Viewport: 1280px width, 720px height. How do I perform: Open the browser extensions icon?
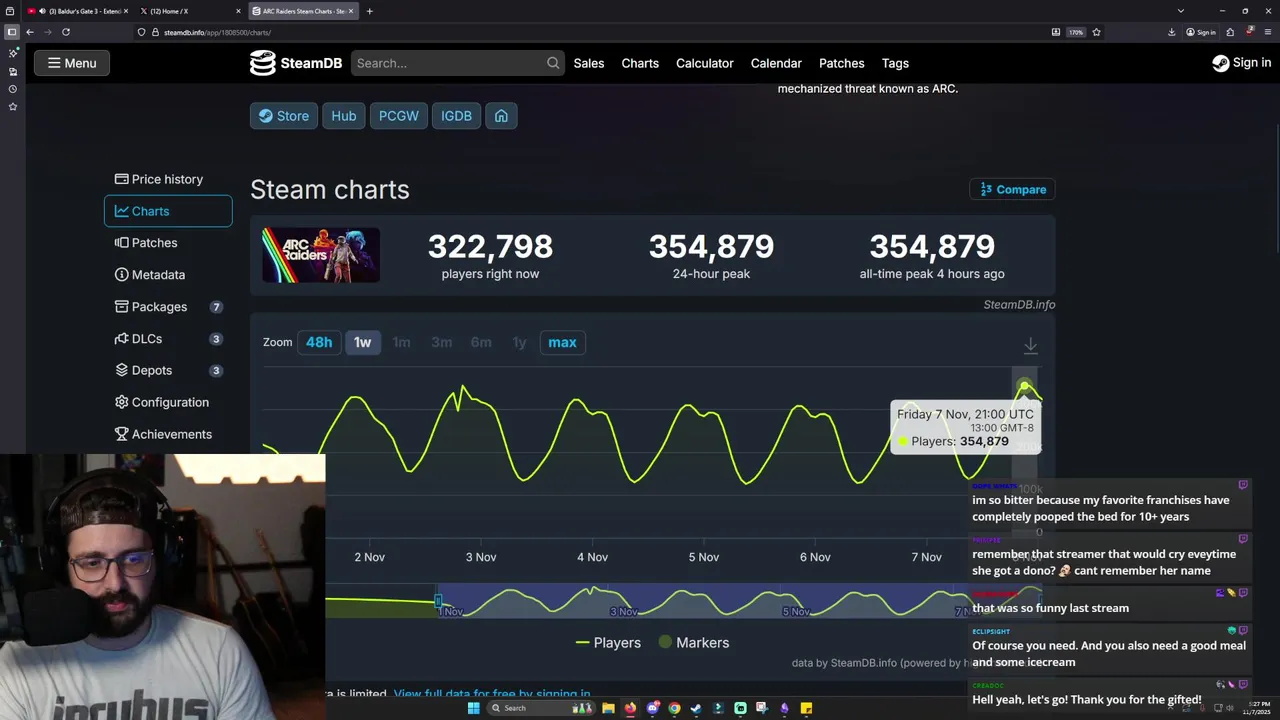coord(1231,32)
